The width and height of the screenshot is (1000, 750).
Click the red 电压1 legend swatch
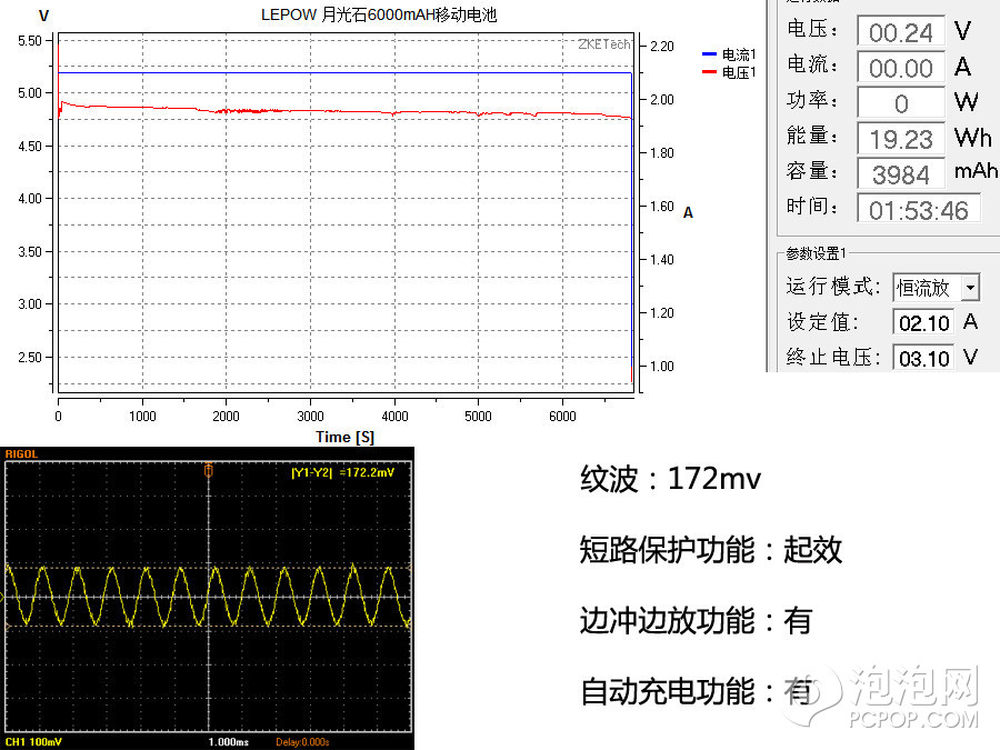(709, 72)
